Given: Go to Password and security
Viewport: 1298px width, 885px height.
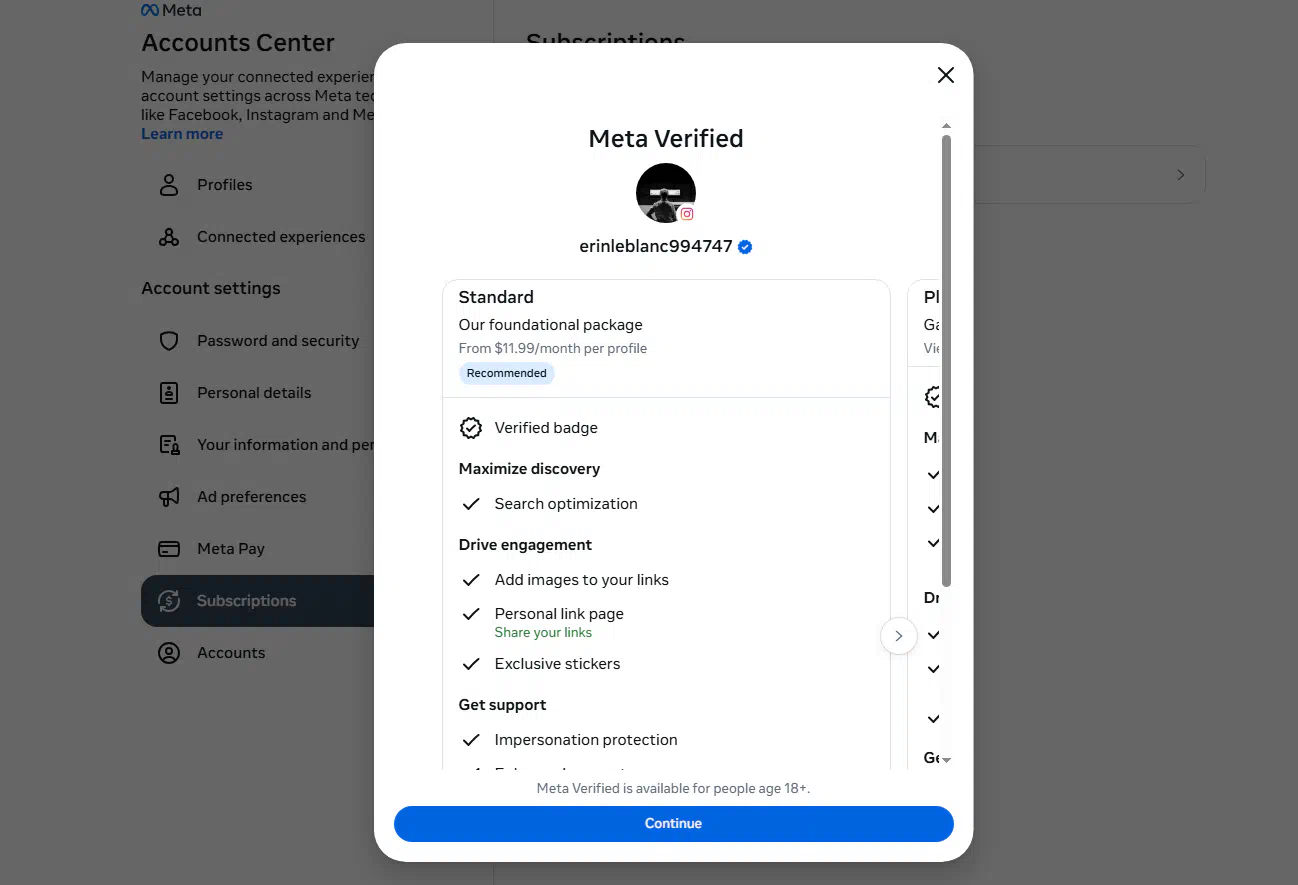Looking at the screenshot, I should tap(258, 341).
